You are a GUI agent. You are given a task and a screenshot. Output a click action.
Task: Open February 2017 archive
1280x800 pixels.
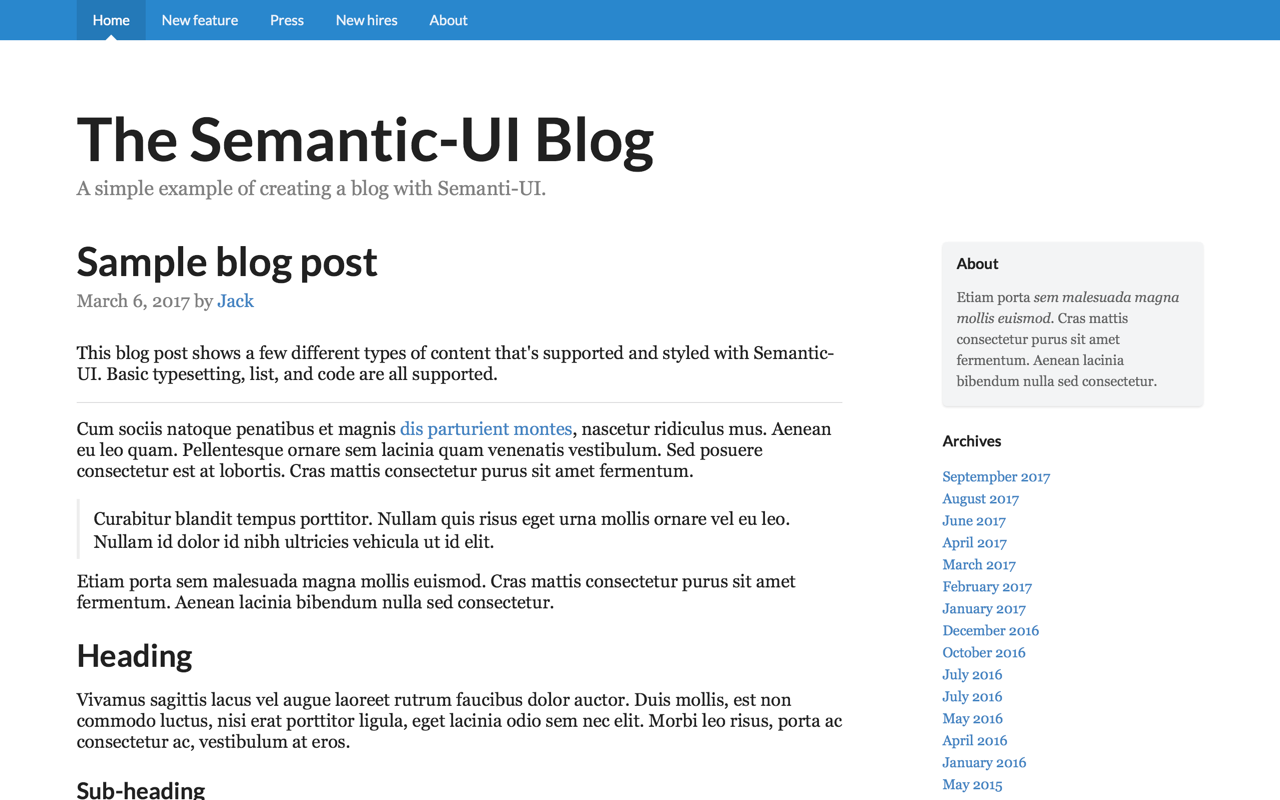(x=987, y=587)
